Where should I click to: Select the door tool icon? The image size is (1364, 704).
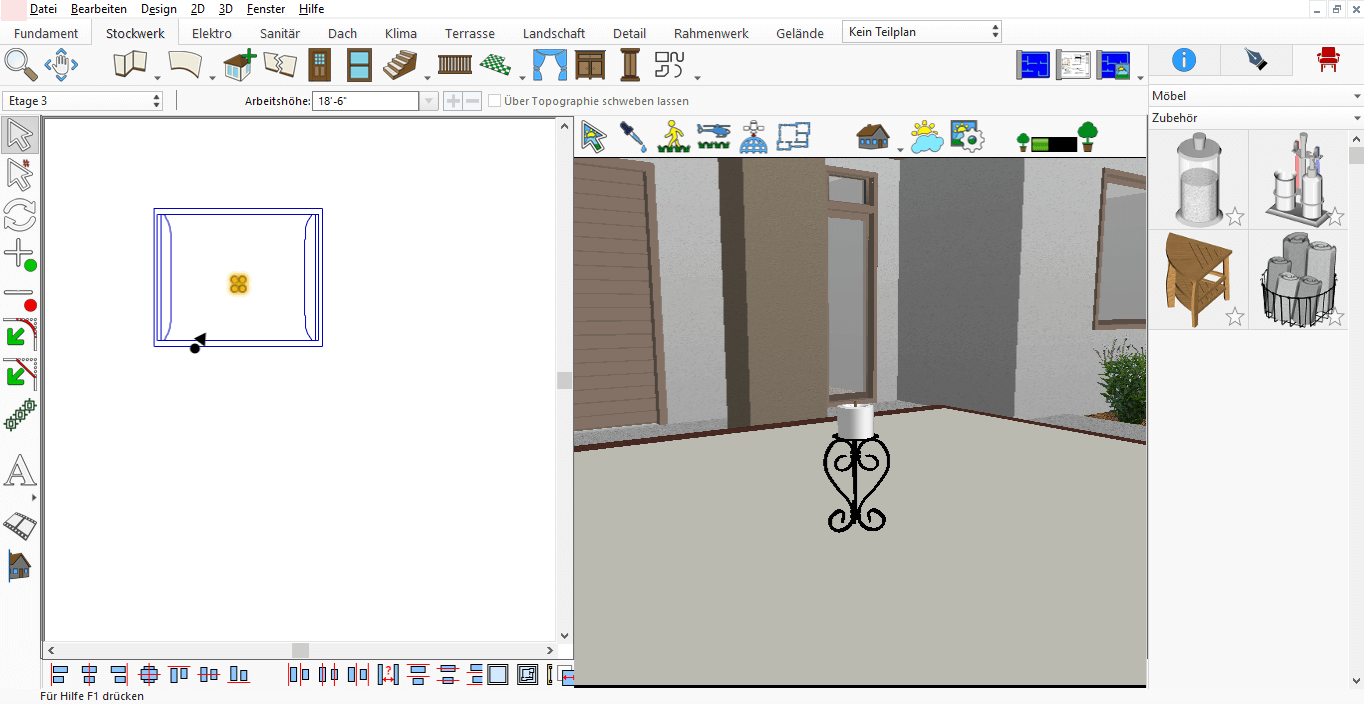[319, 65]
